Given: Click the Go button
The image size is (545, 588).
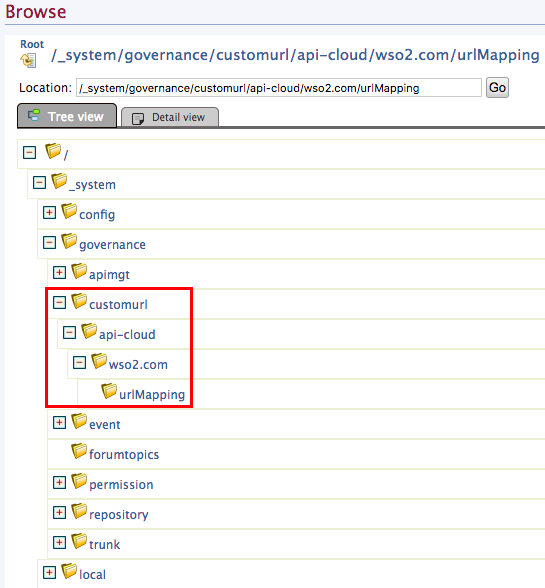Looking at the screenshot, I should 497,88.
